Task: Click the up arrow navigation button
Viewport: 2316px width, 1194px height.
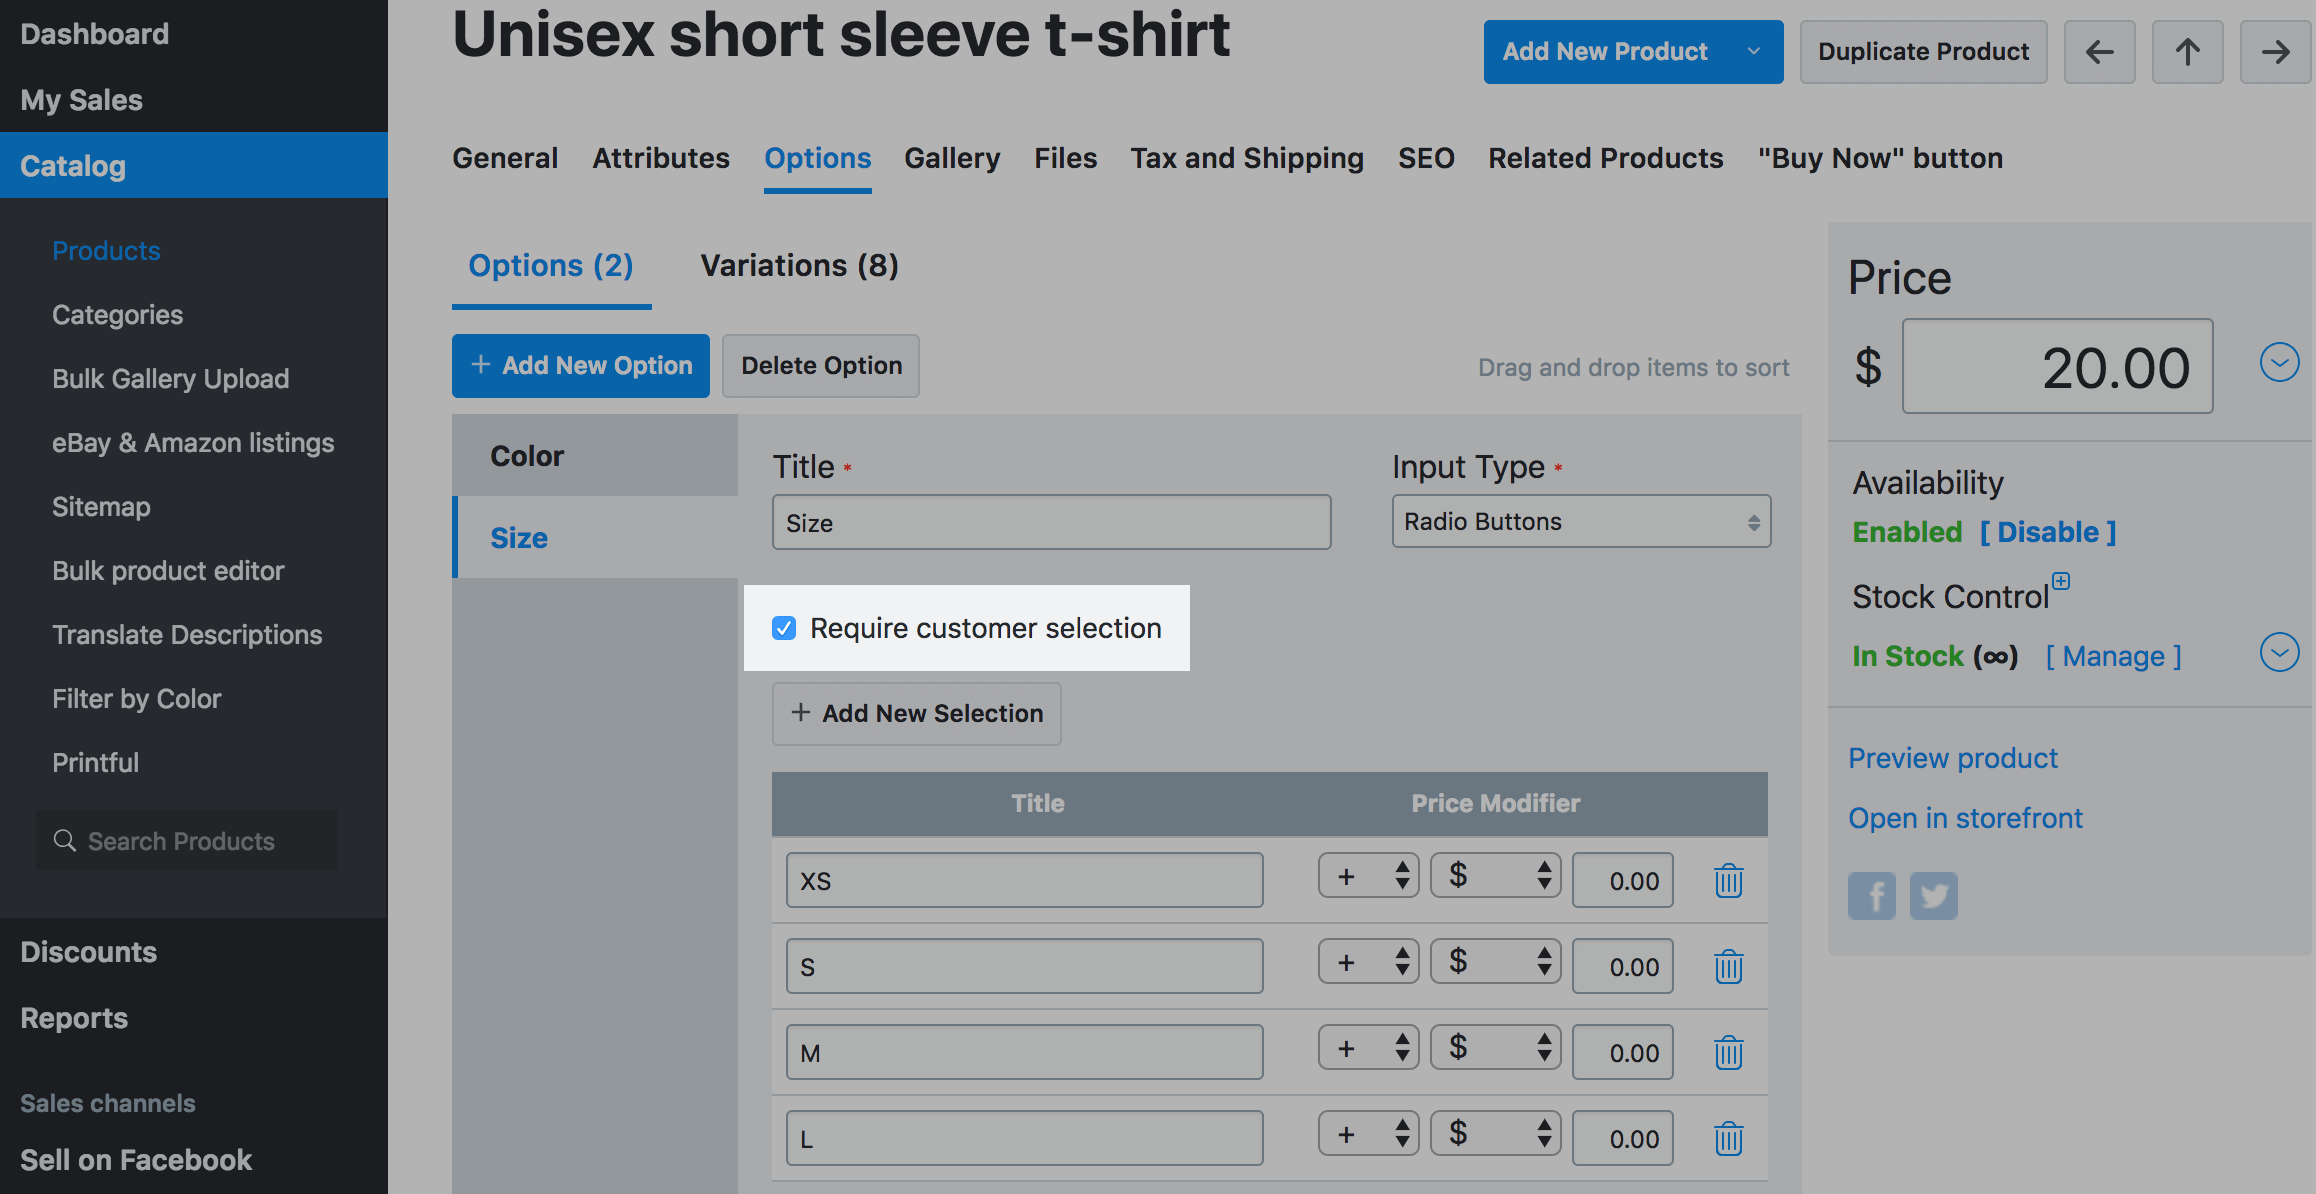Action: 2187,52
